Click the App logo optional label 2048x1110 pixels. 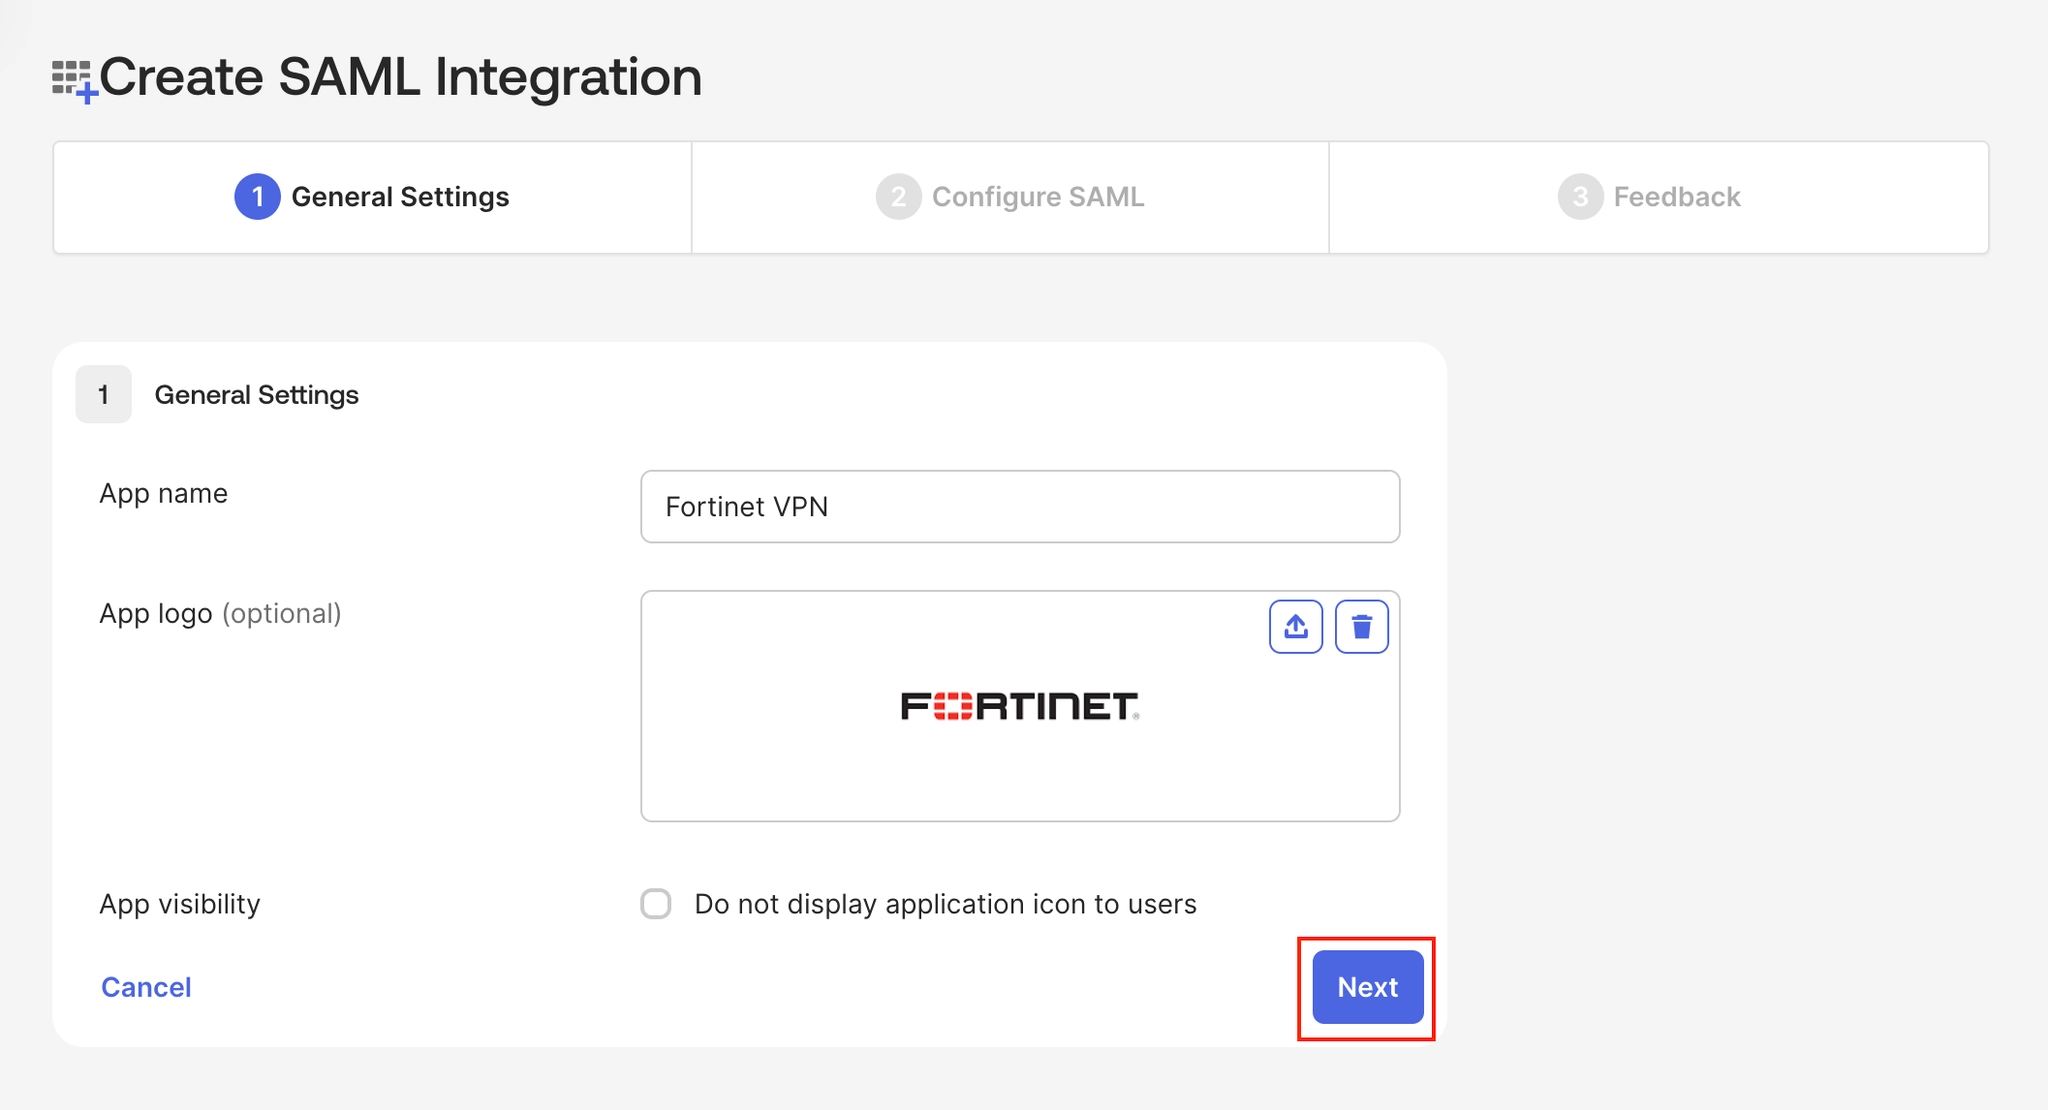point(220,613)
